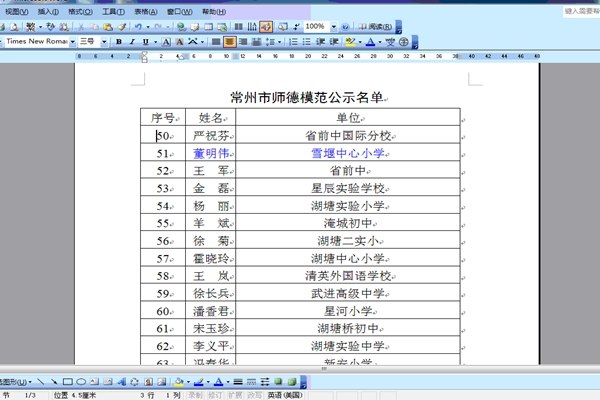Expand the undo history dropdown arrow

click(x=148, y=27)
